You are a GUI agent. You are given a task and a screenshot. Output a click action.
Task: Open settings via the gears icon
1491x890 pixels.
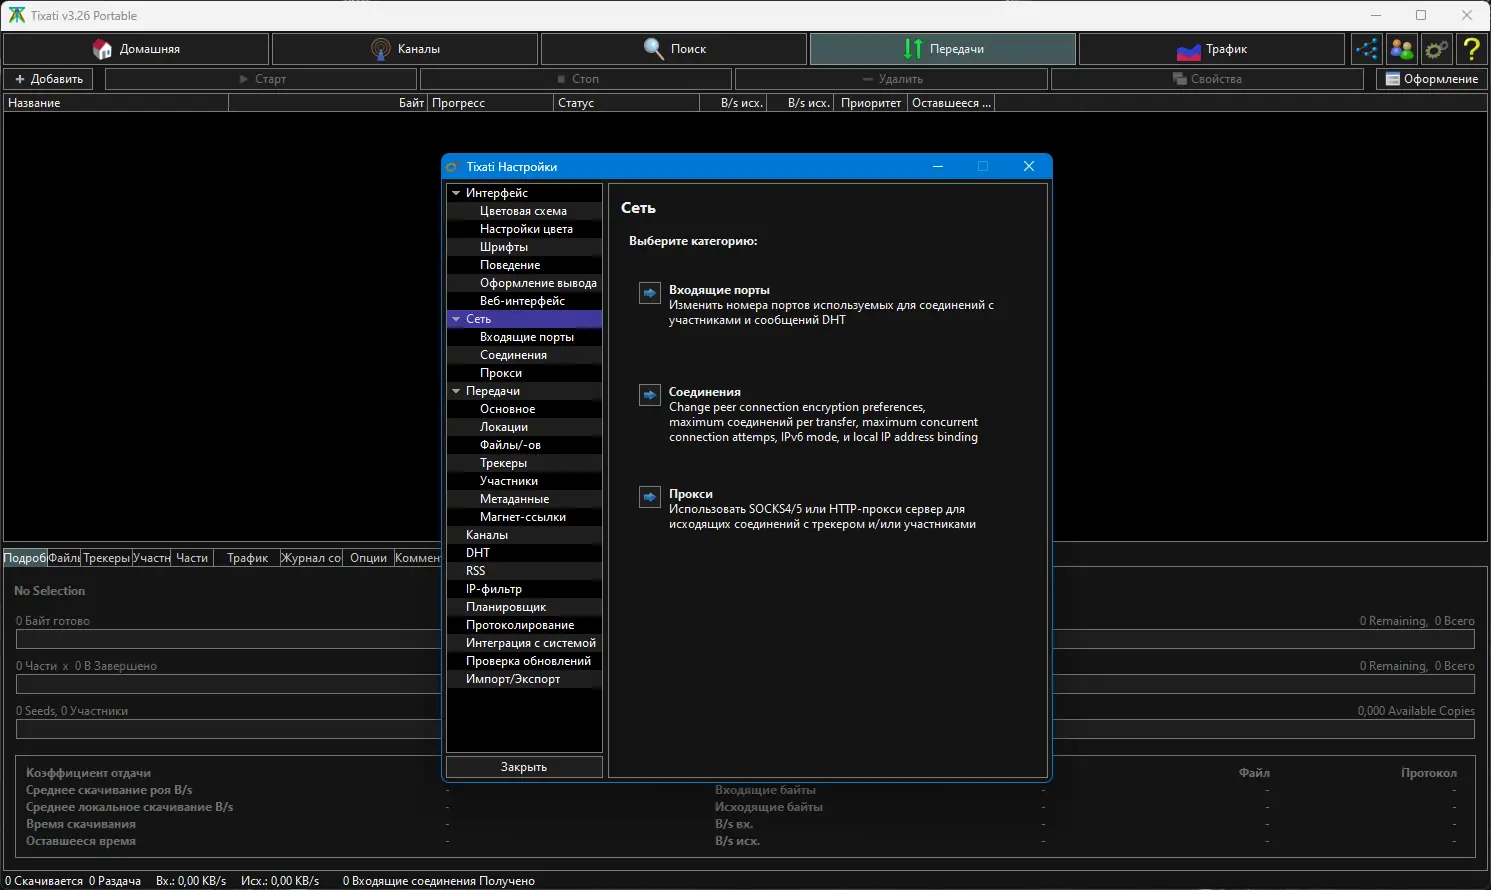(x=1437, y=49)
